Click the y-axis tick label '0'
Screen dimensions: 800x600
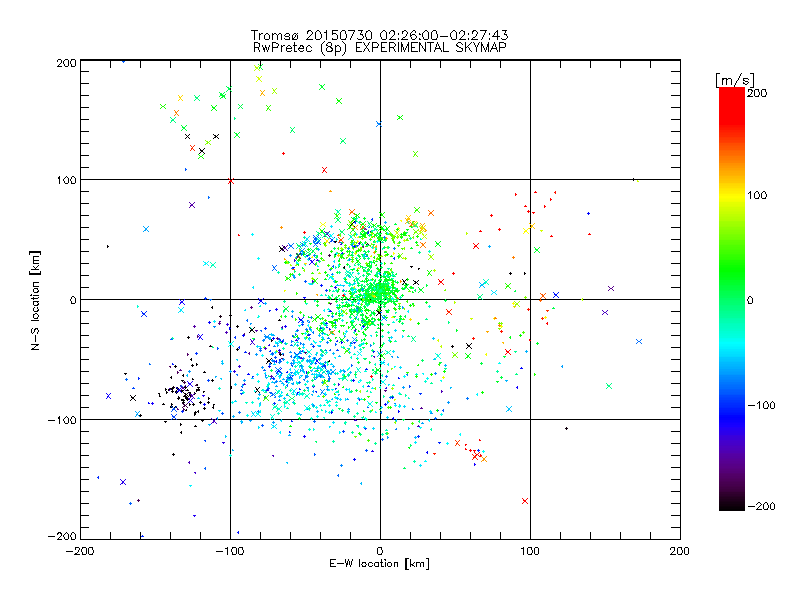[73, 300]
